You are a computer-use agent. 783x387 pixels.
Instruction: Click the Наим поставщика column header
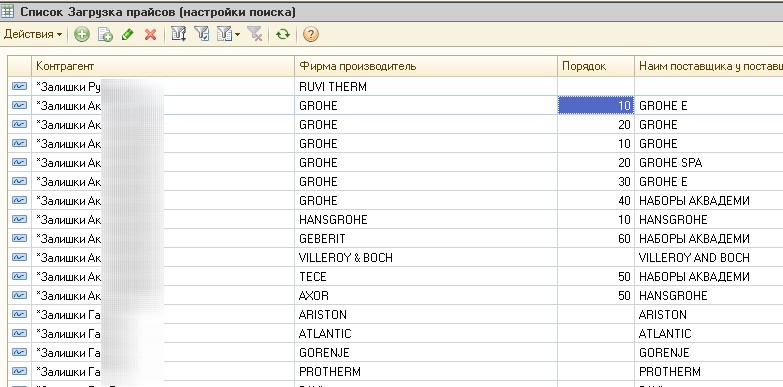coord(709,66)
